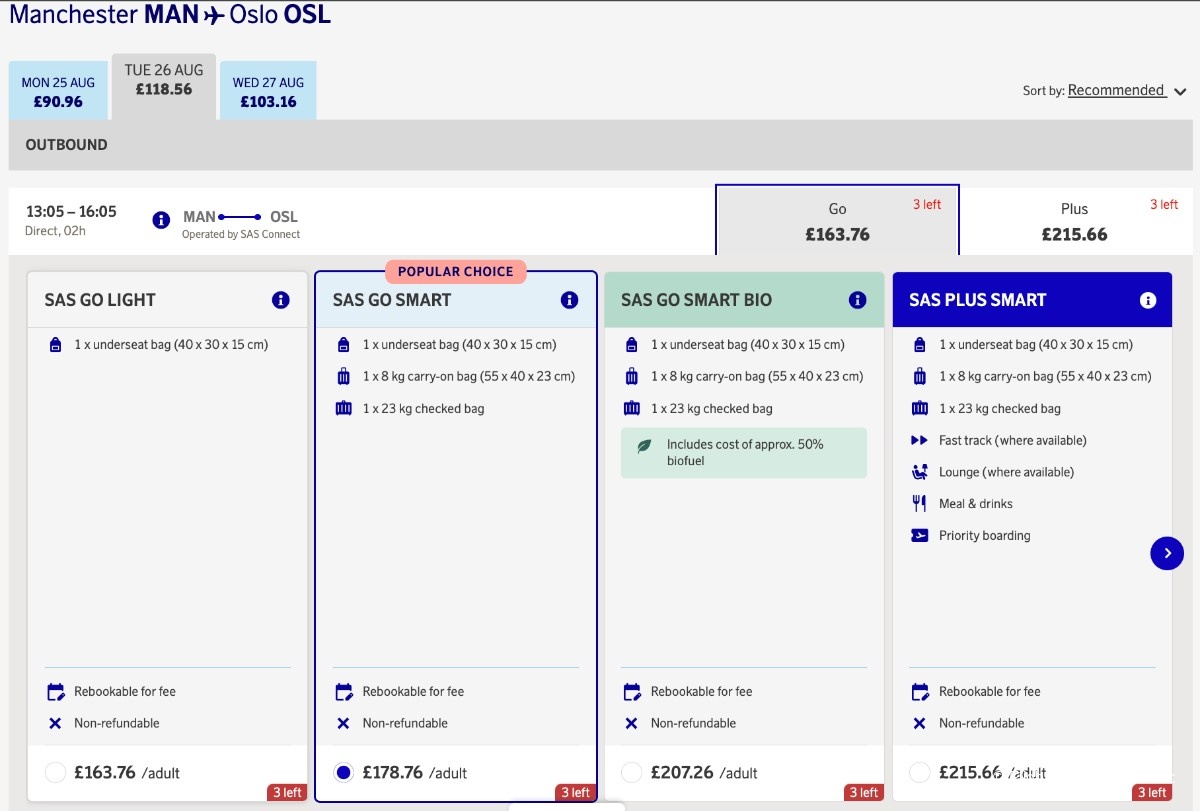Click checked bag icon in SAS GO SMART BIO

pos(632,408)
